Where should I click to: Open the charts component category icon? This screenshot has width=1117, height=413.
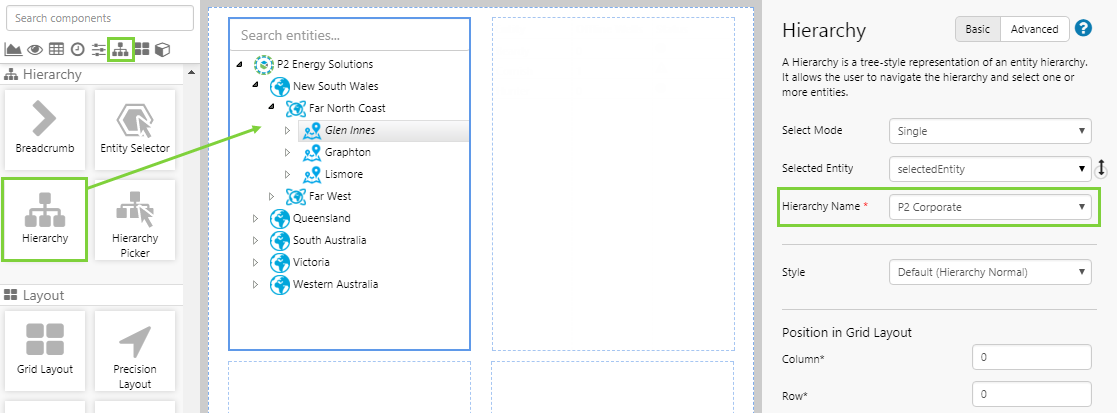13,49
